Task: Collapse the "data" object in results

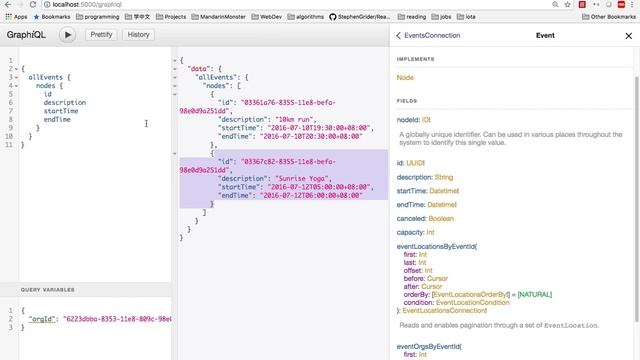Action: [x=175, y=69]
